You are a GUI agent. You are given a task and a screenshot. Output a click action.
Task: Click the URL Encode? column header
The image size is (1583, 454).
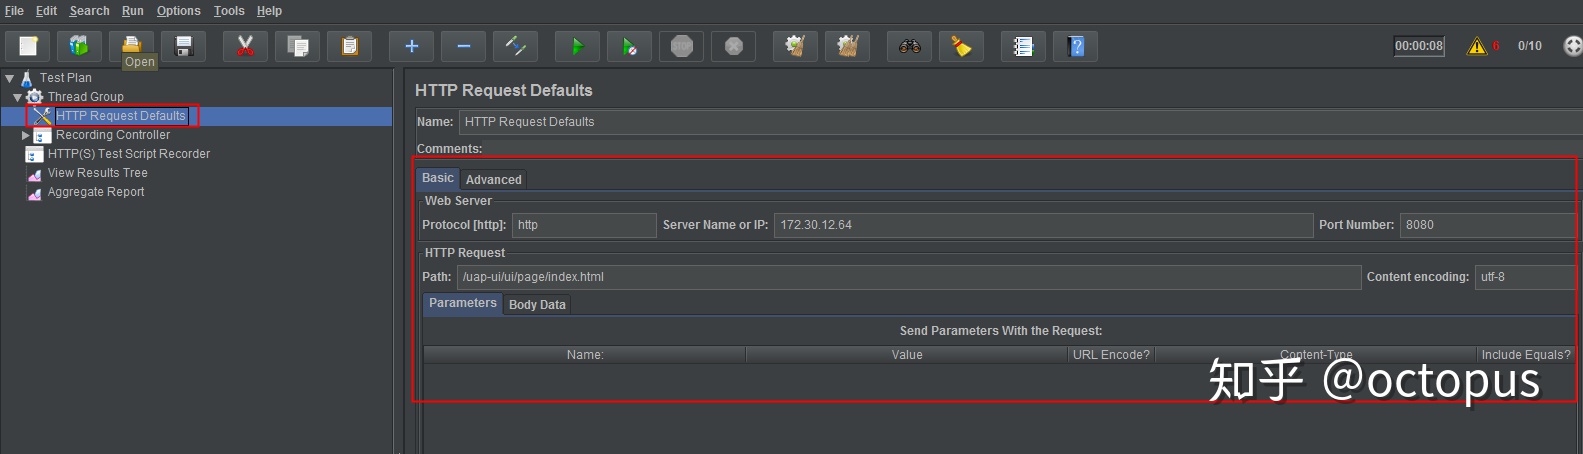coord(1111,355)
